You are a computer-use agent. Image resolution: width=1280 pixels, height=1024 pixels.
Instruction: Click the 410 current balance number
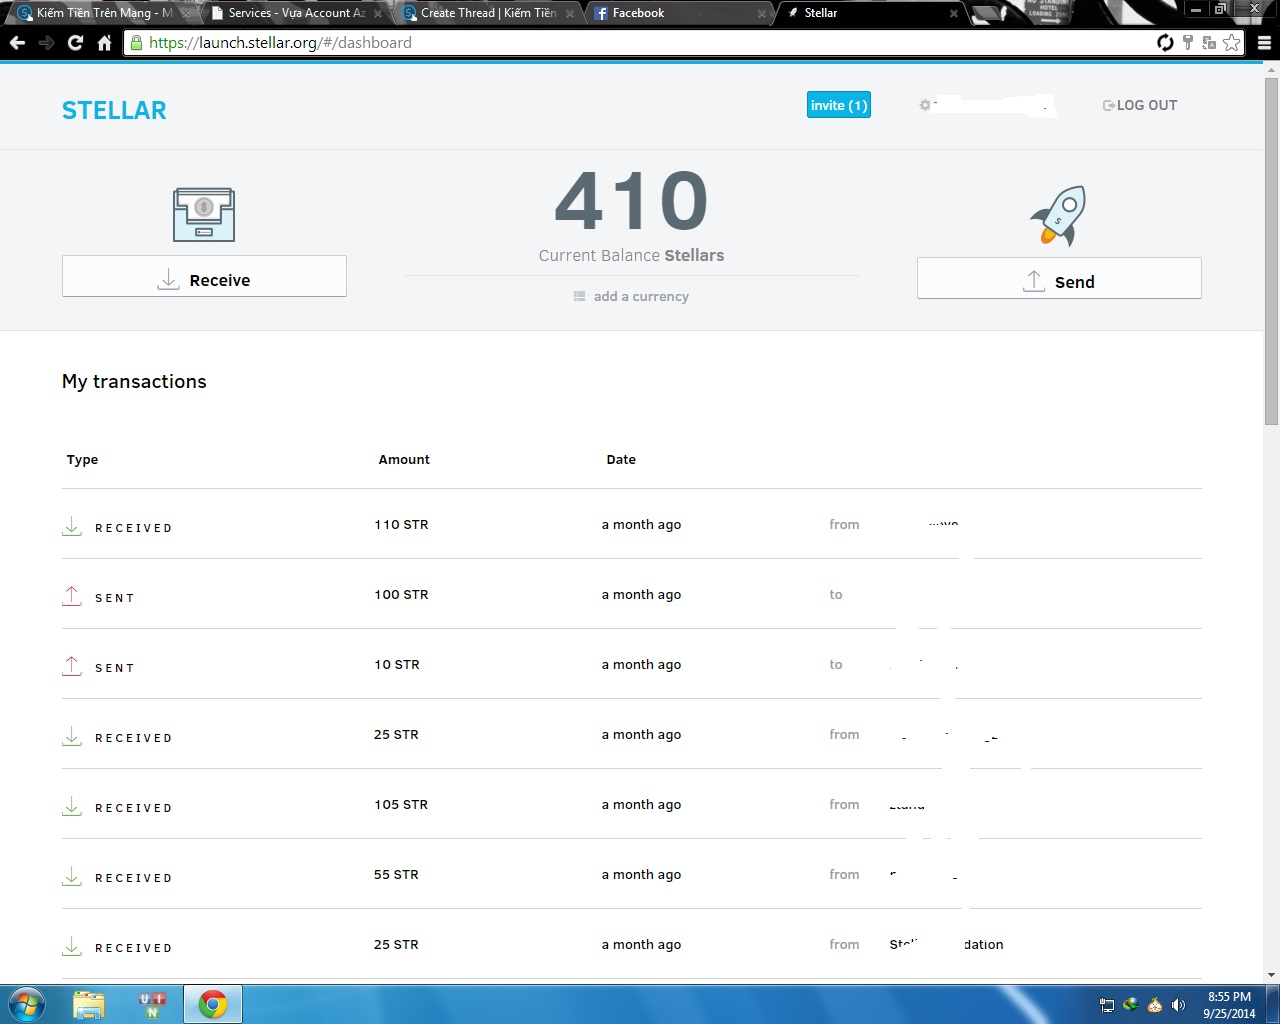point(632,202)
